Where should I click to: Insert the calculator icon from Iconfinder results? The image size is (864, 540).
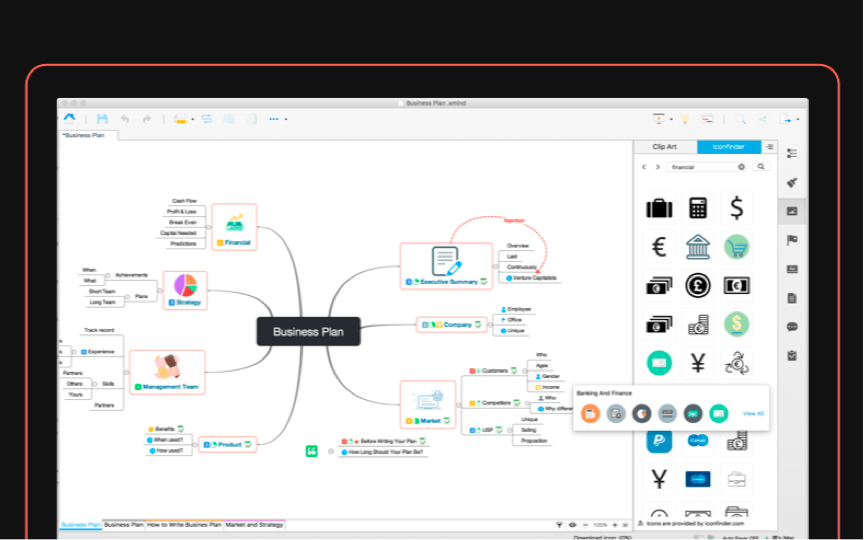(x=698, y=208)
